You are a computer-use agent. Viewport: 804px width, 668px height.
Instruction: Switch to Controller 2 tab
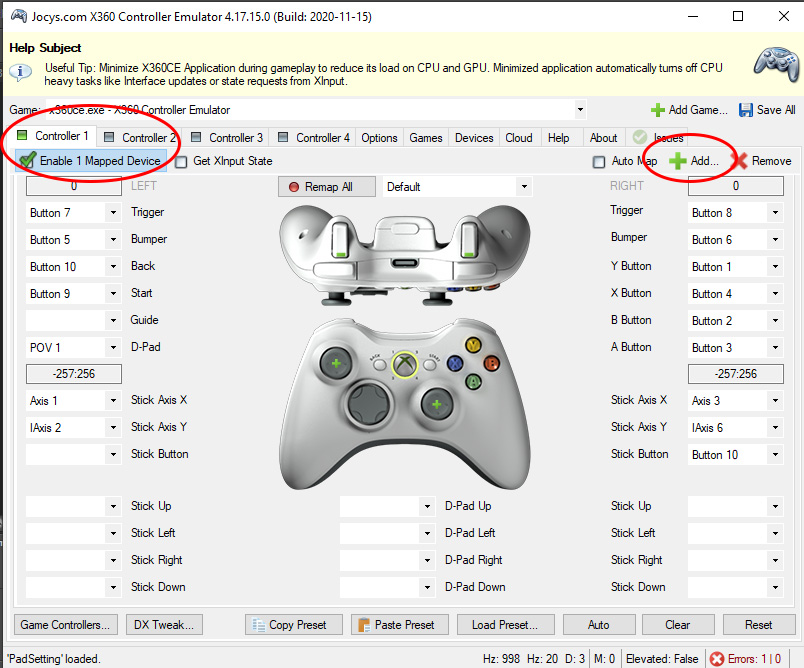click(x=140, y=137)
